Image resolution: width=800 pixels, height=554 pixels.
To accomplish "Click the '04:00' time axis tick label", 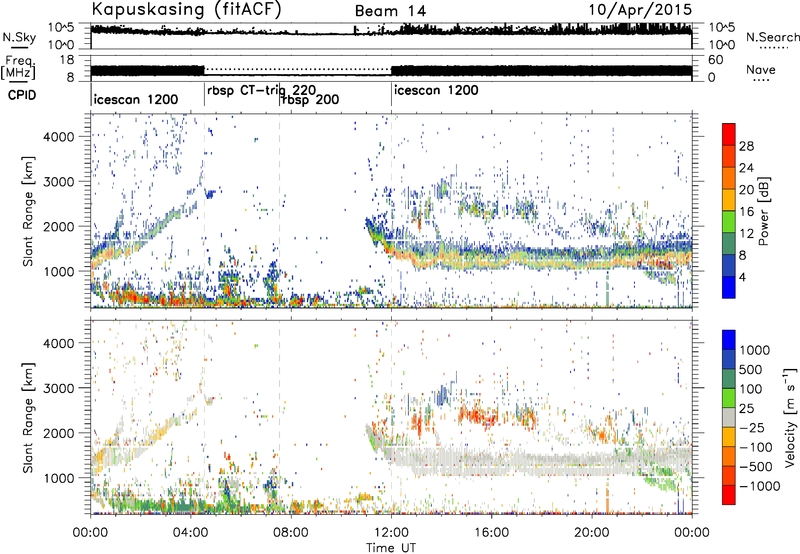I will [191, 533].
